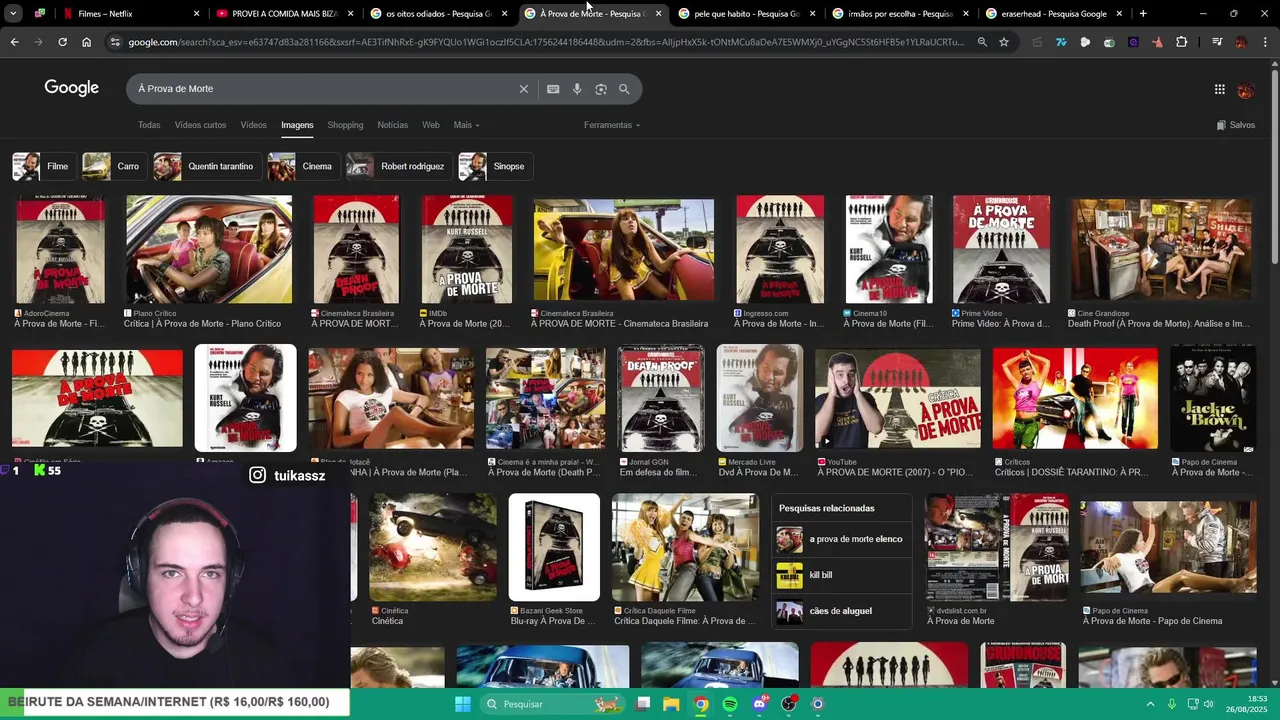The height and width of the screenshot is (720, 1280).
Task: Open the Google apps grid
Action: (x=1219, y=89)
